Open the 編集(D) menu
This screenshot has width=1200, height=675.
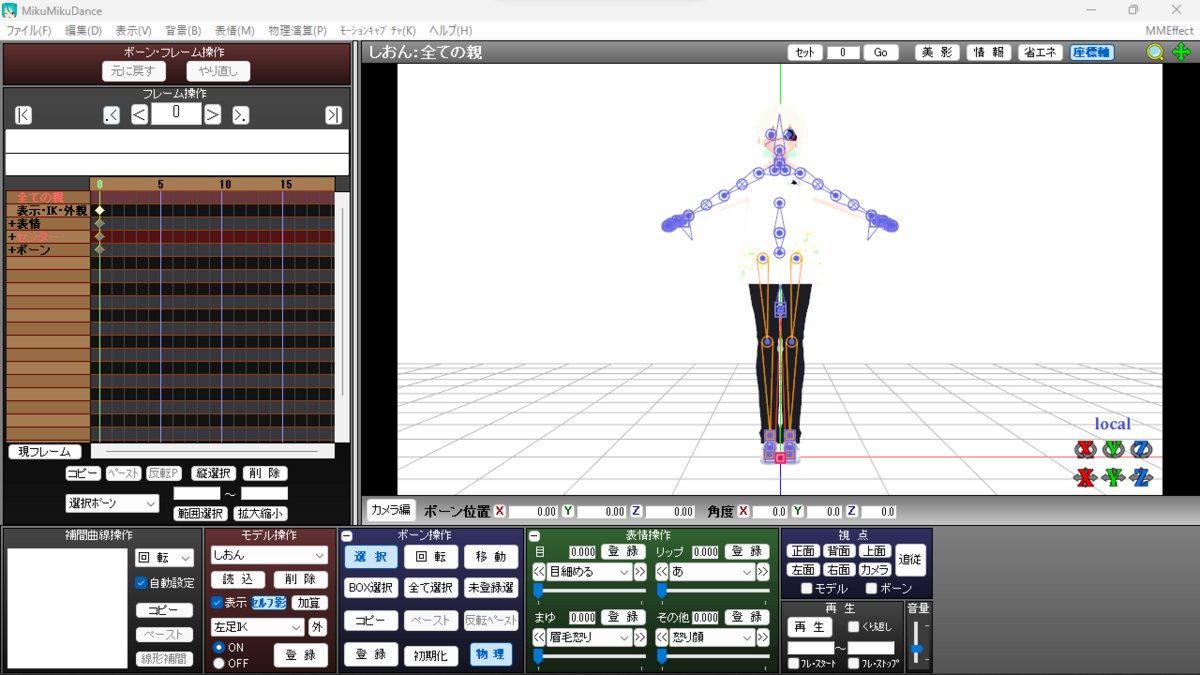[x=83, y=31]
